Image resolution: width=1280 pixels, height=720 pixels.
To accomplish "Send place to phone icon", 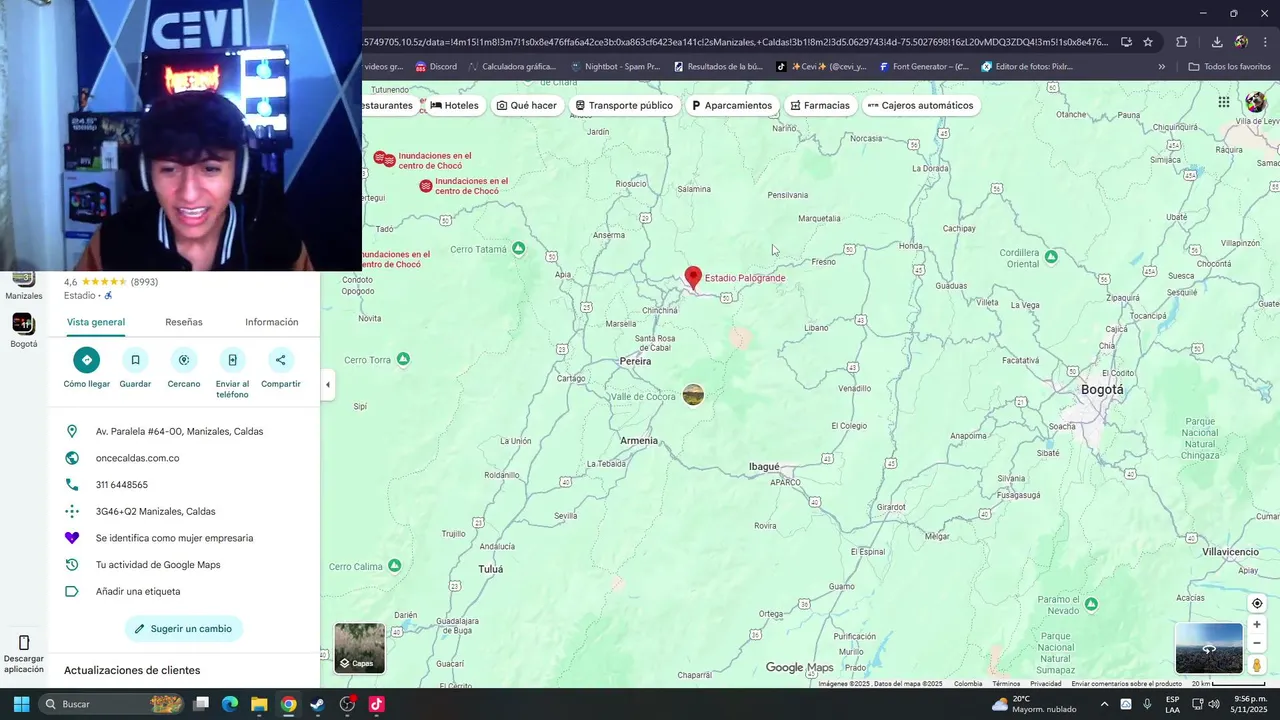I will click(x=232, y=360).
